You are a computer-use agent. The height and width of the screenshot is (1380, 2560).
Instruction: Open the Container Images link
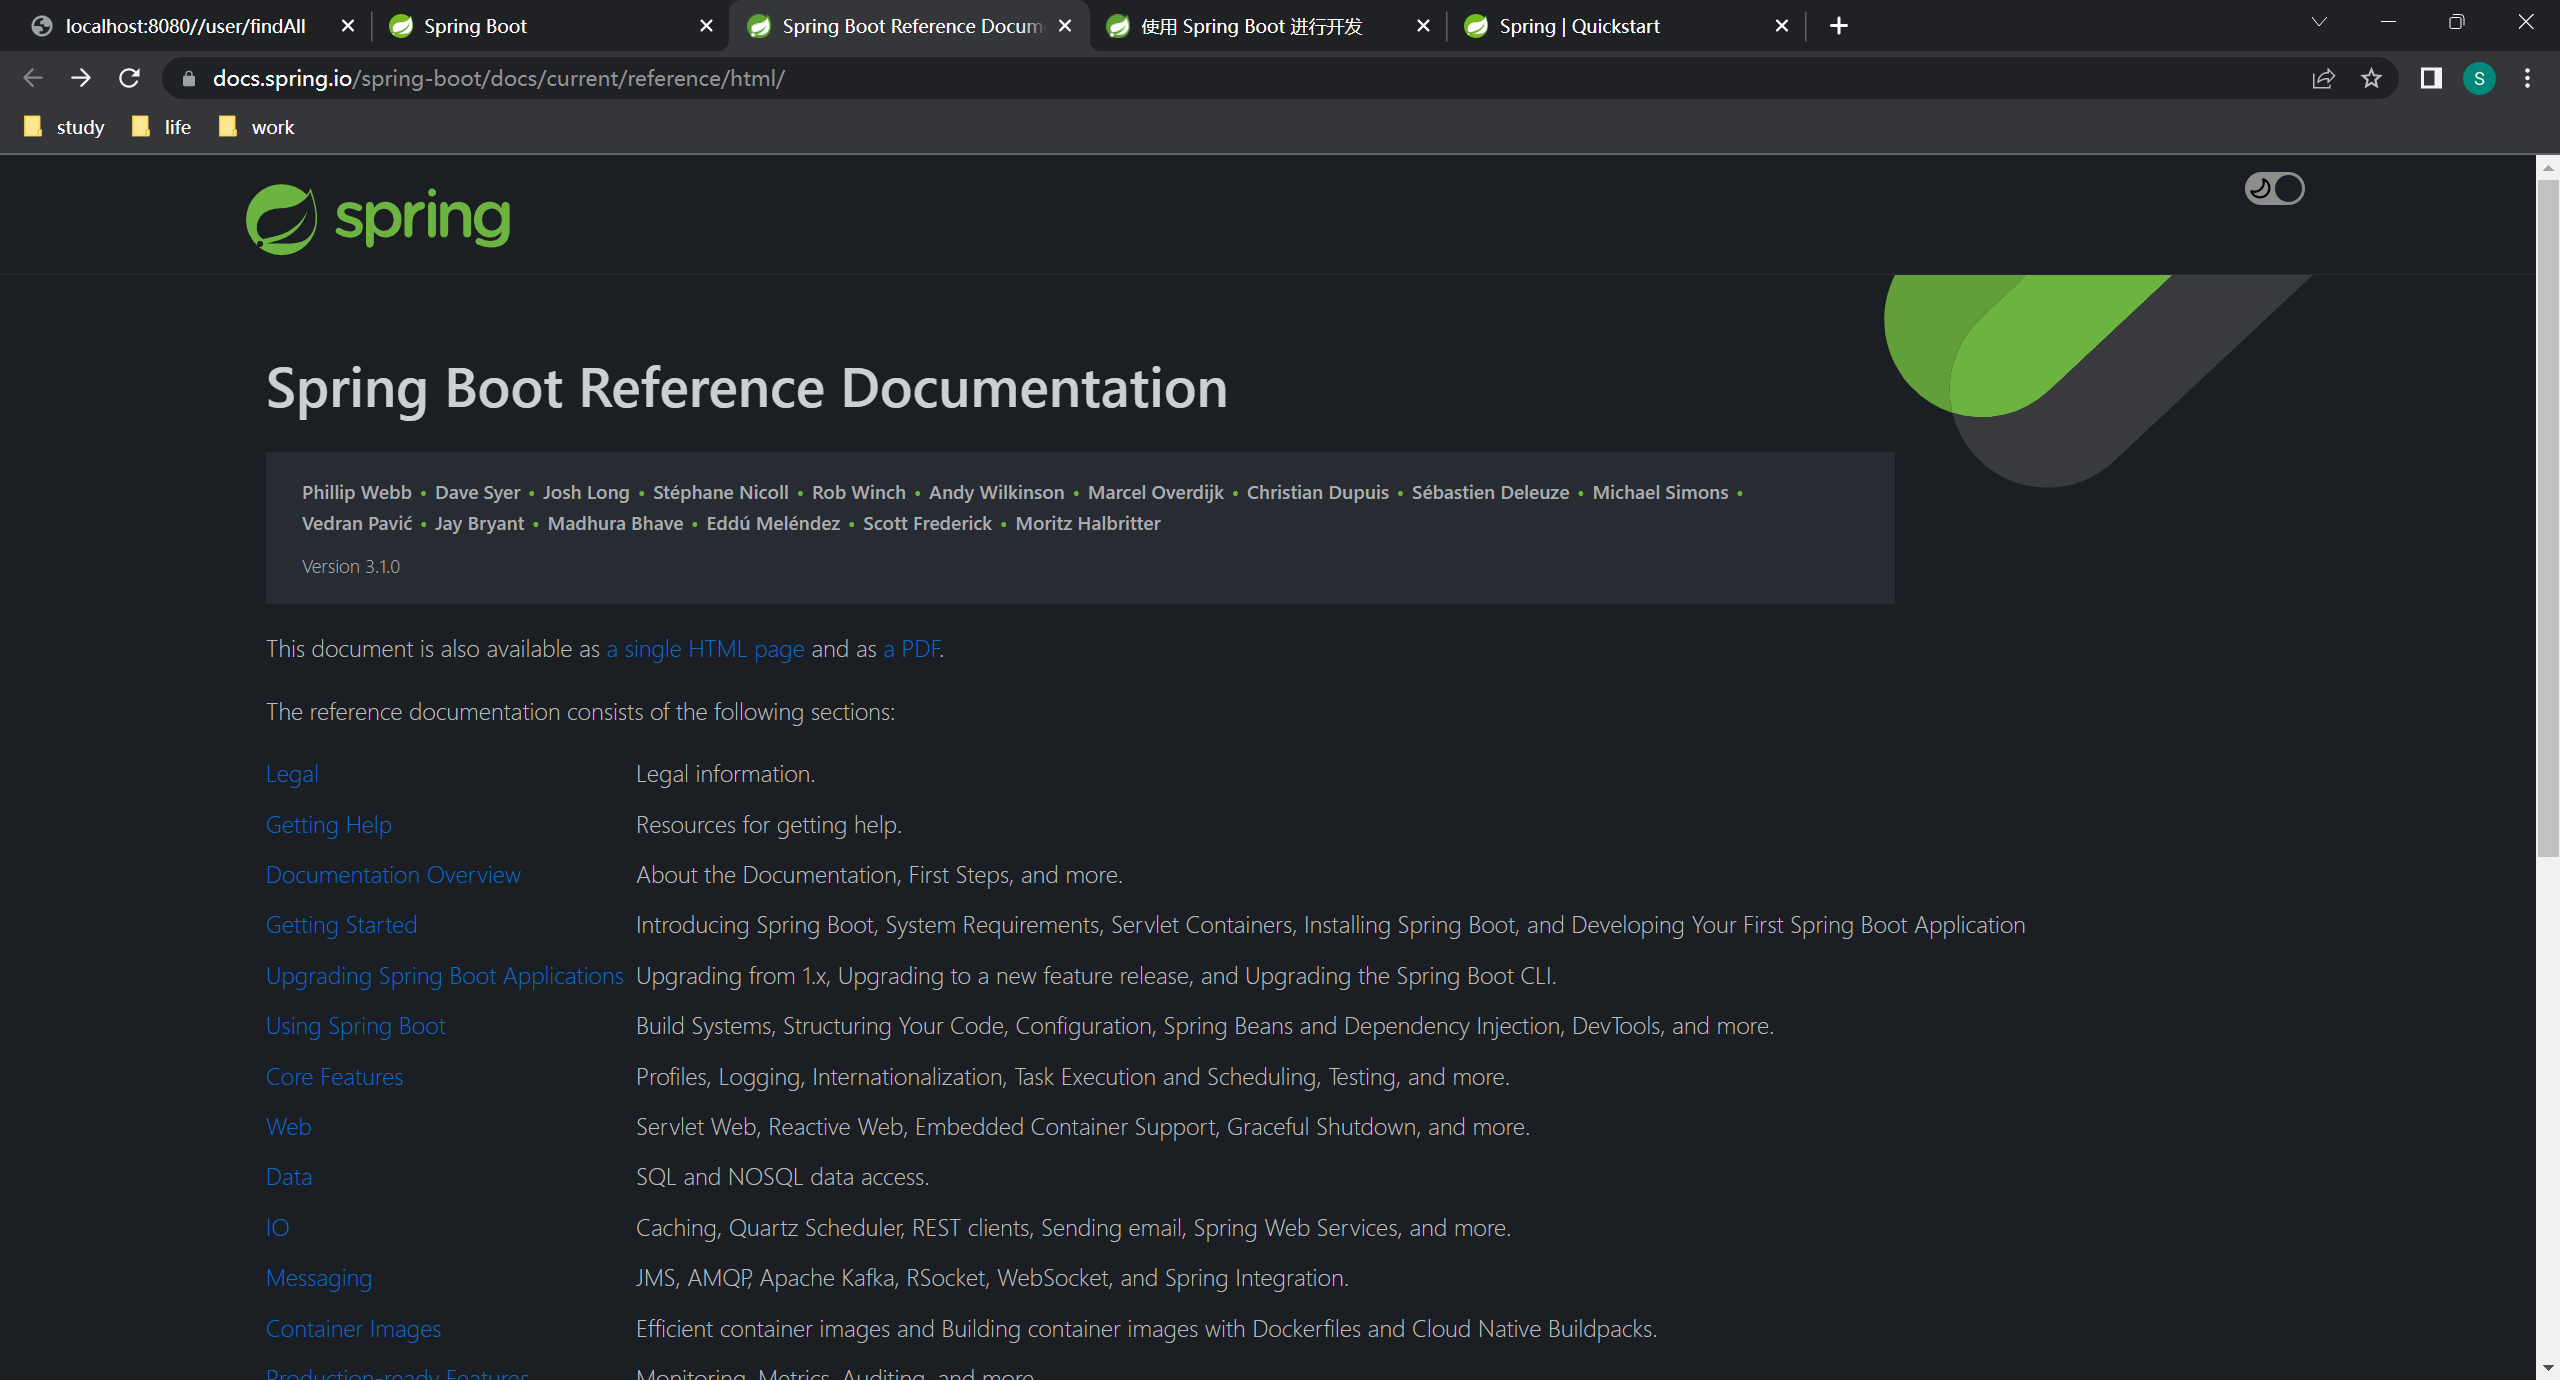coord(353,1329)
